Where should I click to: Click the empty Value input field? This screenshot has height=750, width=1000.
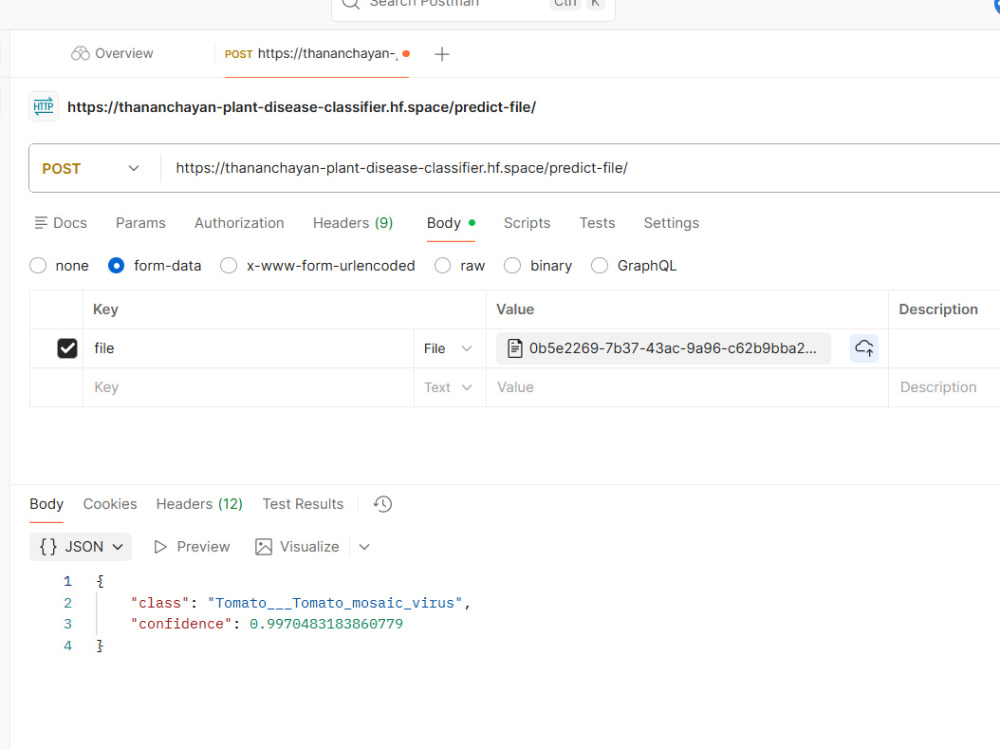coord(687,387)
